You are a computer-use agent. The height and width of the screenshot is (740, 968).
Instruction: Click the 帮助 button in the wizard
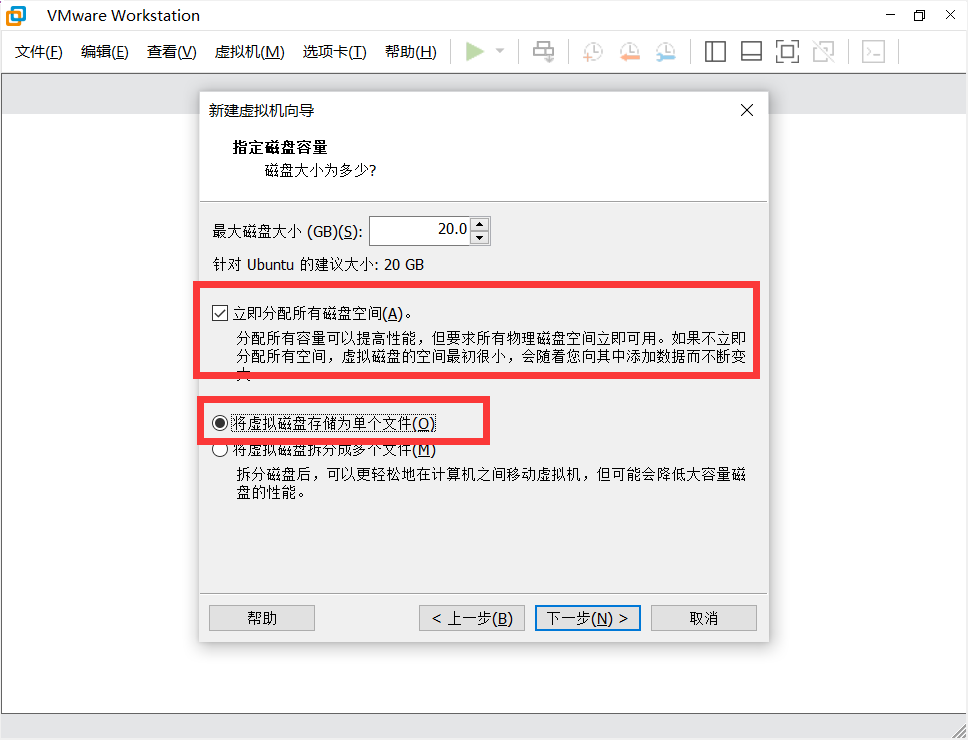pyautogui.click(x=262, y=618)
